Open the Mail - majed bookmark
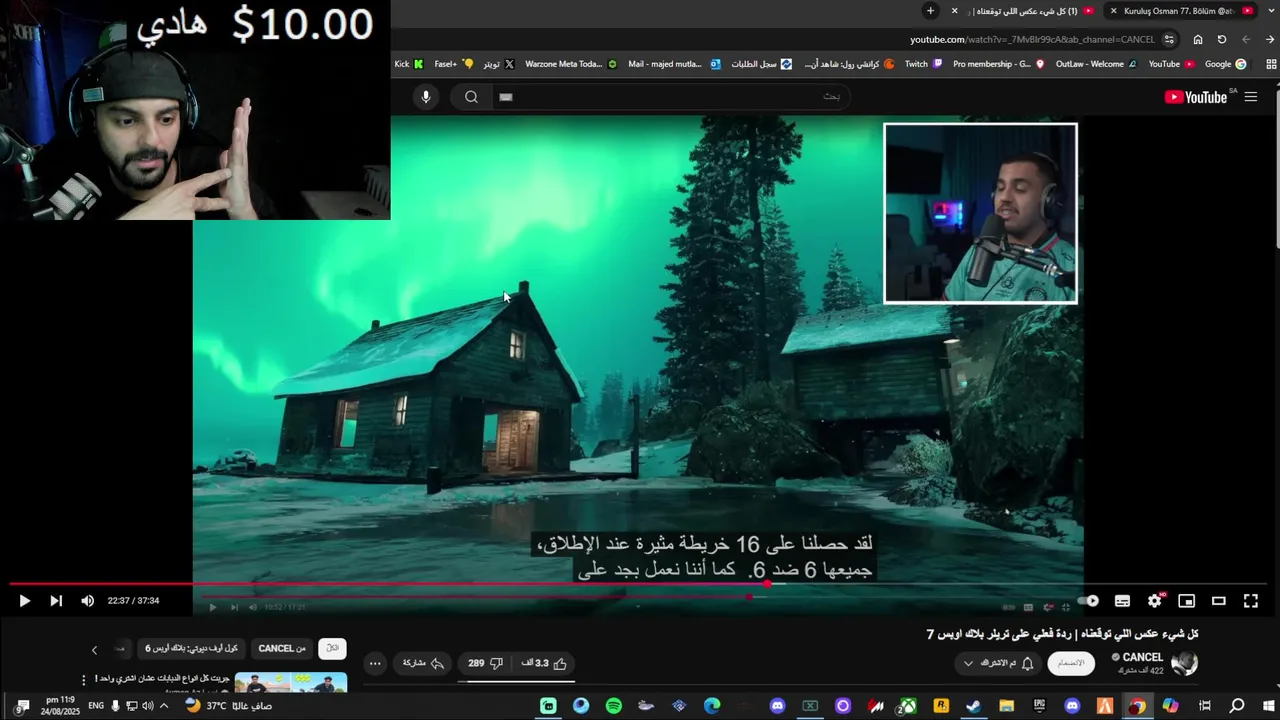Screen dimensions: 1280x720 click(674, 64)
